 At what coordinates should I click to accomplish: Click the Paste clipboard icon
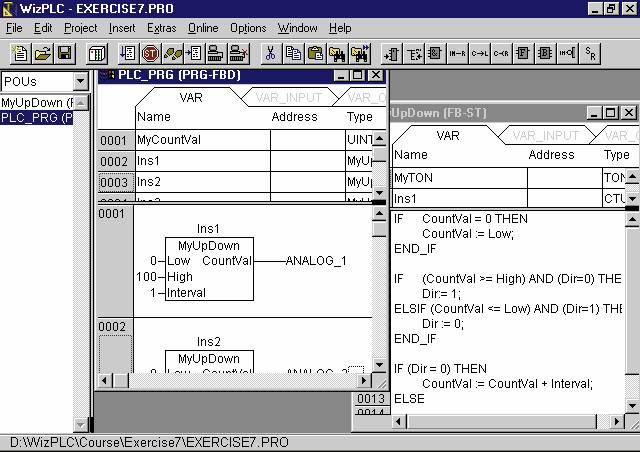[315, 53]
